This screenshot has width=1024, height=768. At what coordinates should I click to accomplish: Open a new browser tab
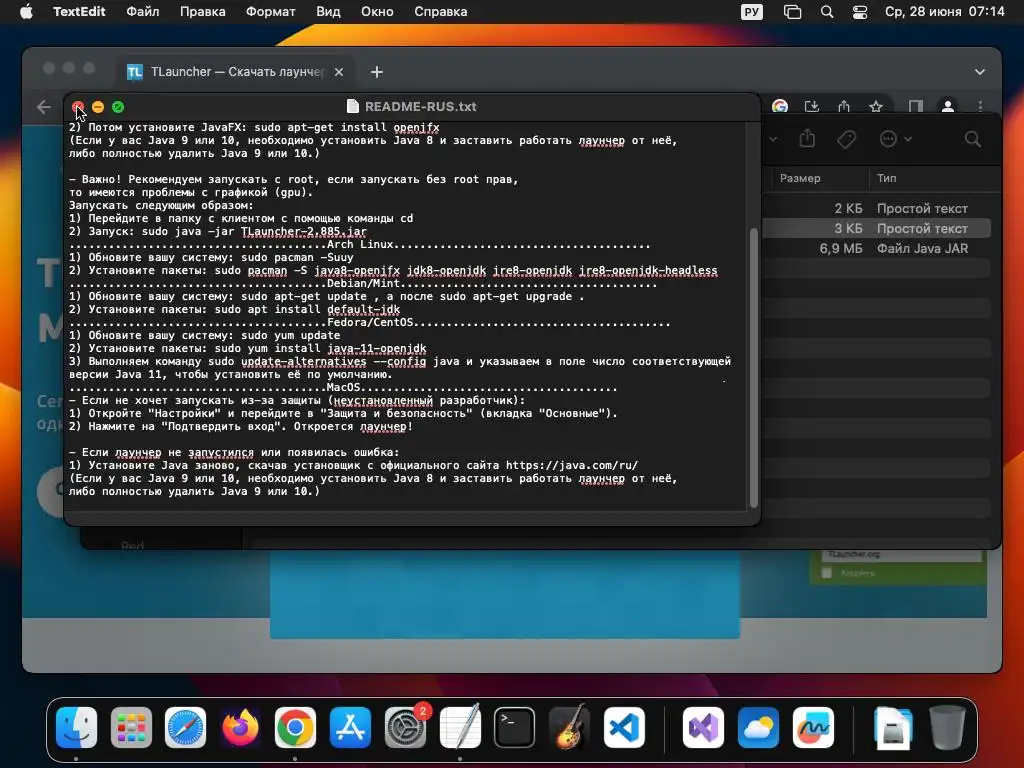[x=377, y=72]
